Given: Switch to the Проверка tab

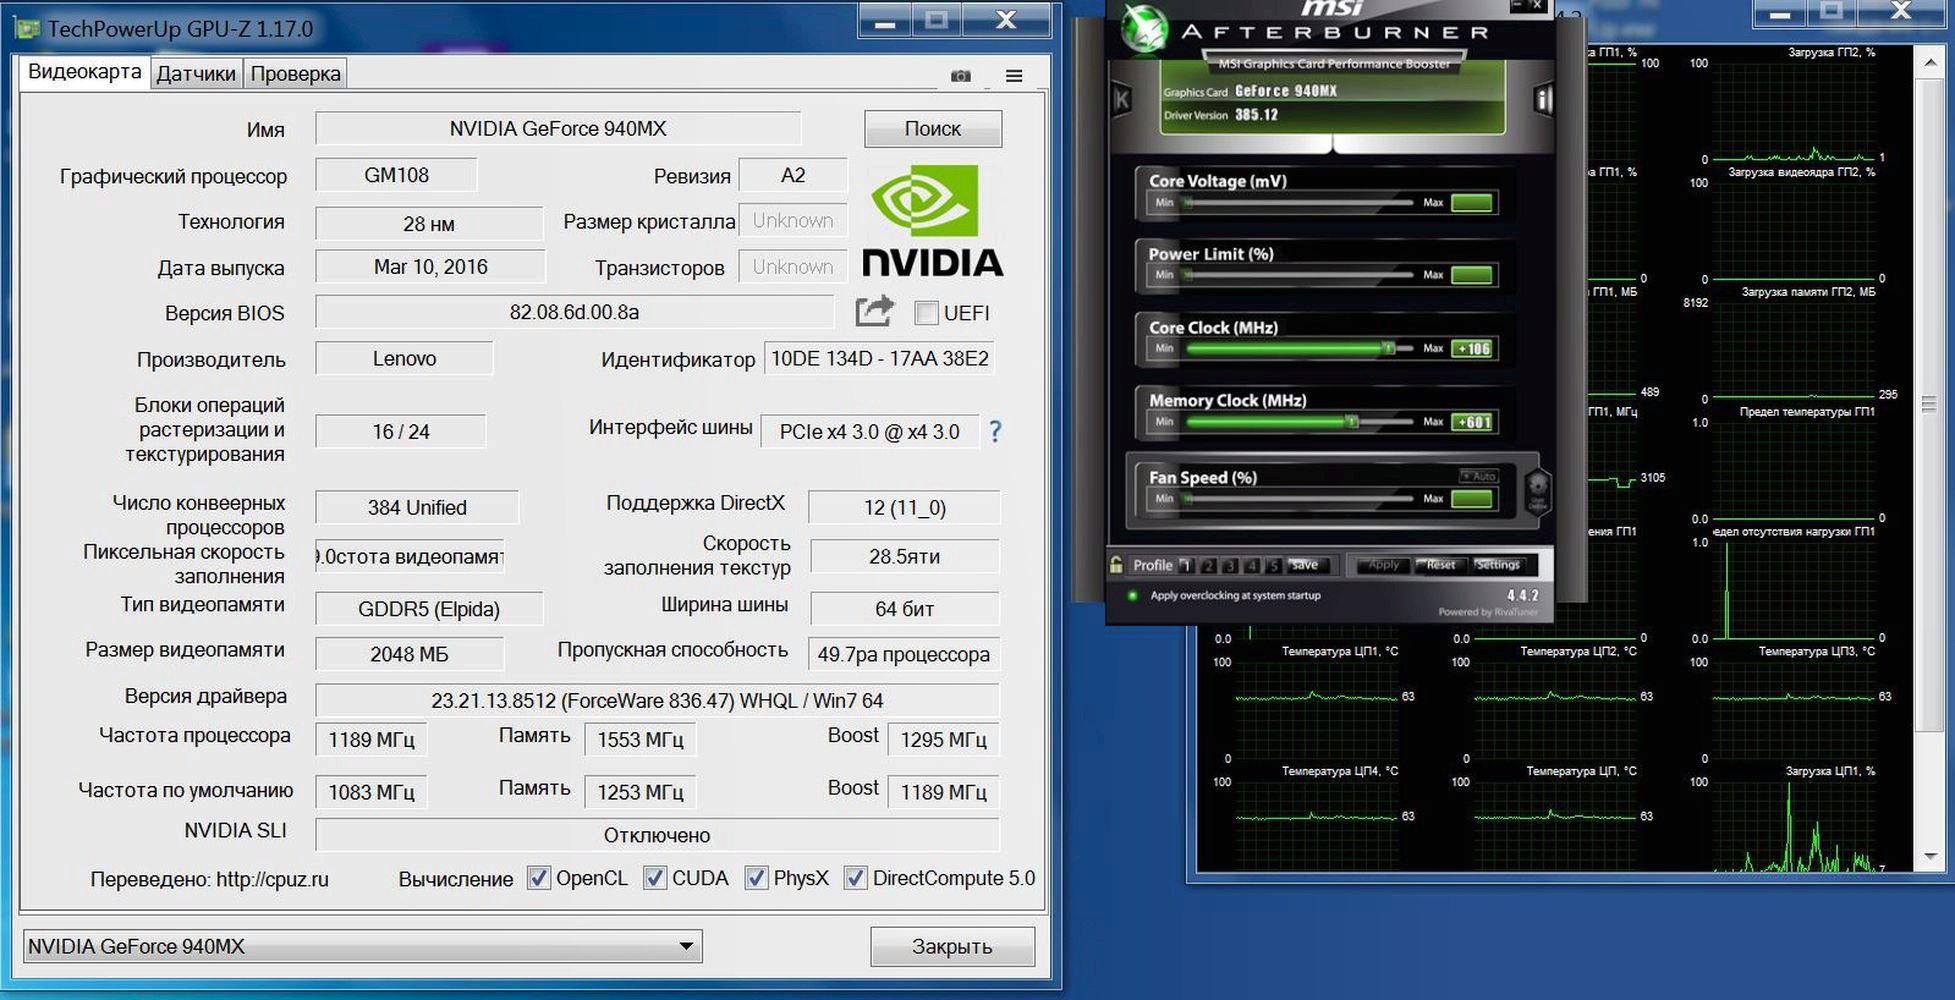Looking at the screenshot, I should [x=295, y=74].
